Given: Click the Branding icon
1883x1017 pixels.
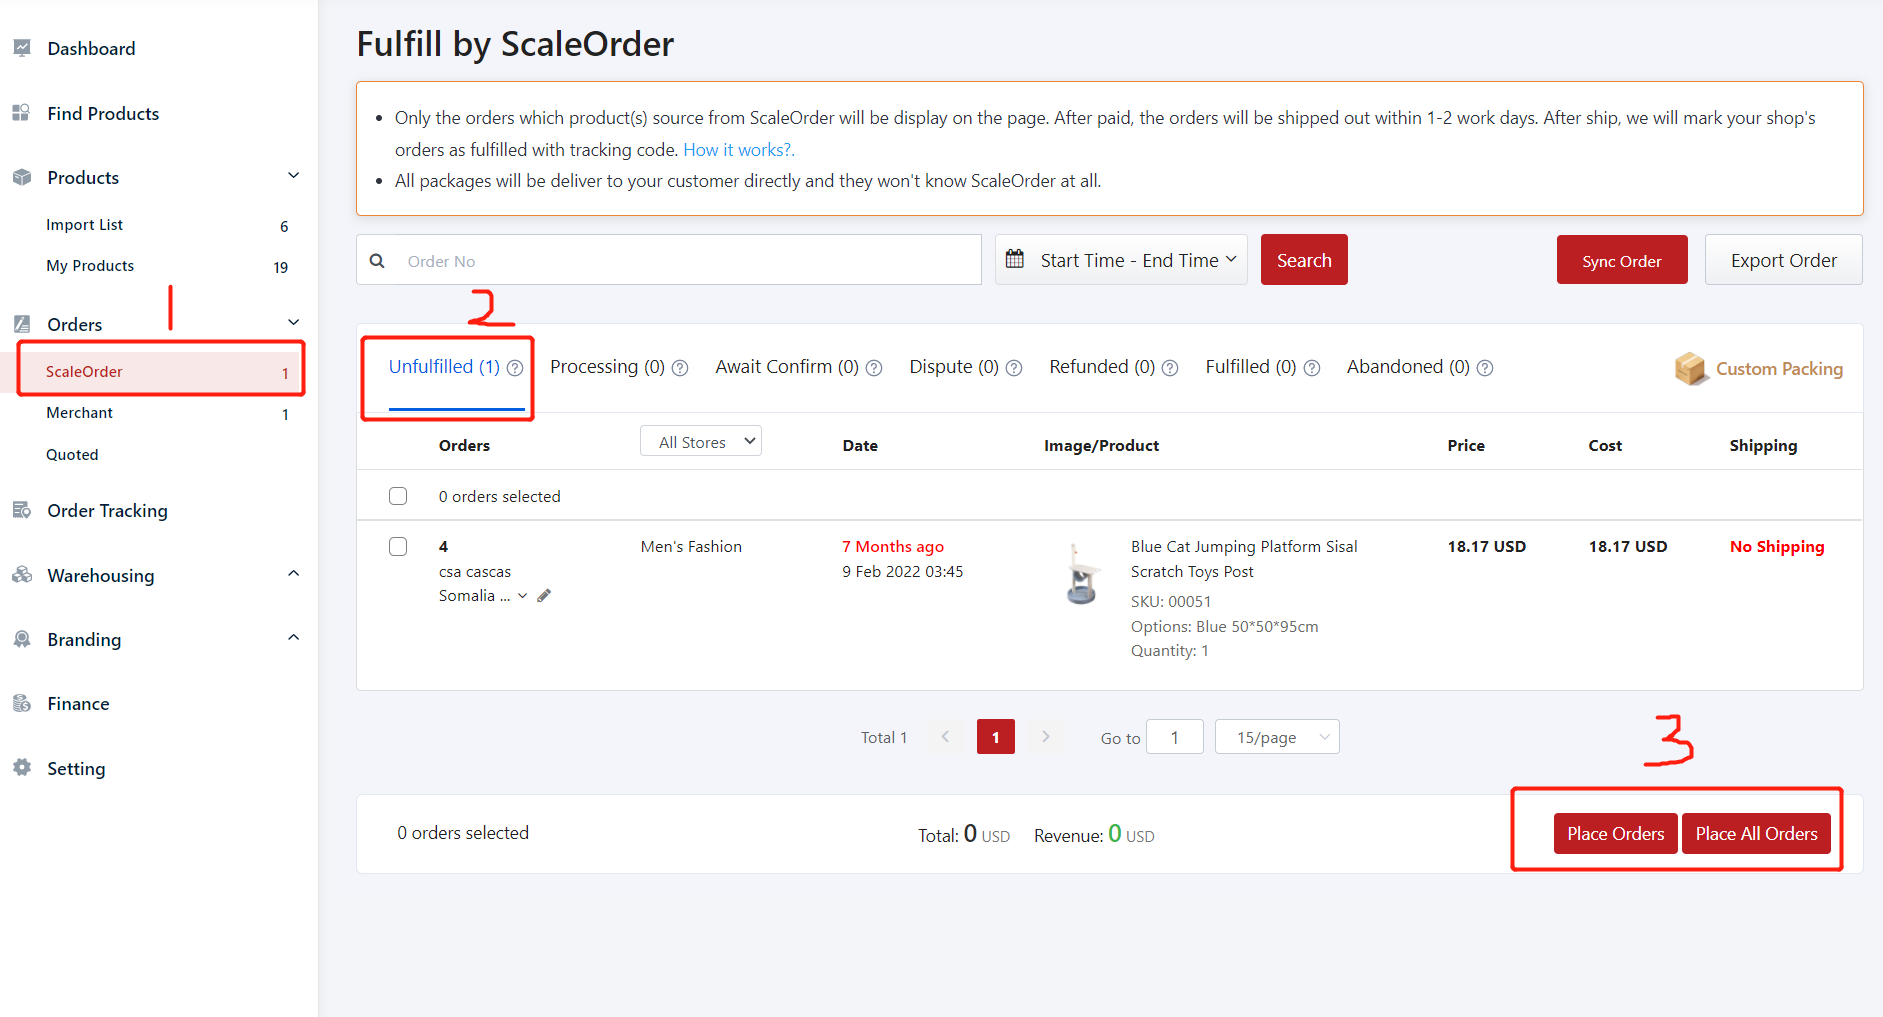Looking at the screenshot, I should 21,639.
